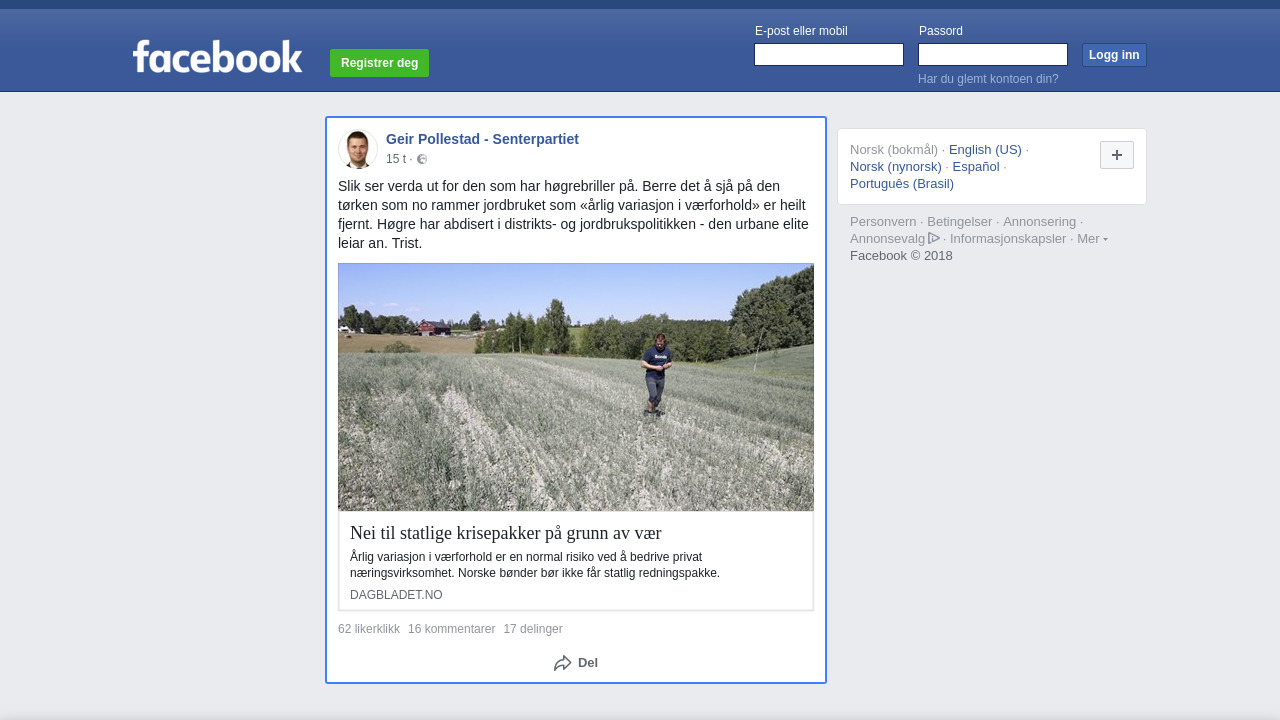
Task: Open the farmer field article image
Action: click(576, 387)
